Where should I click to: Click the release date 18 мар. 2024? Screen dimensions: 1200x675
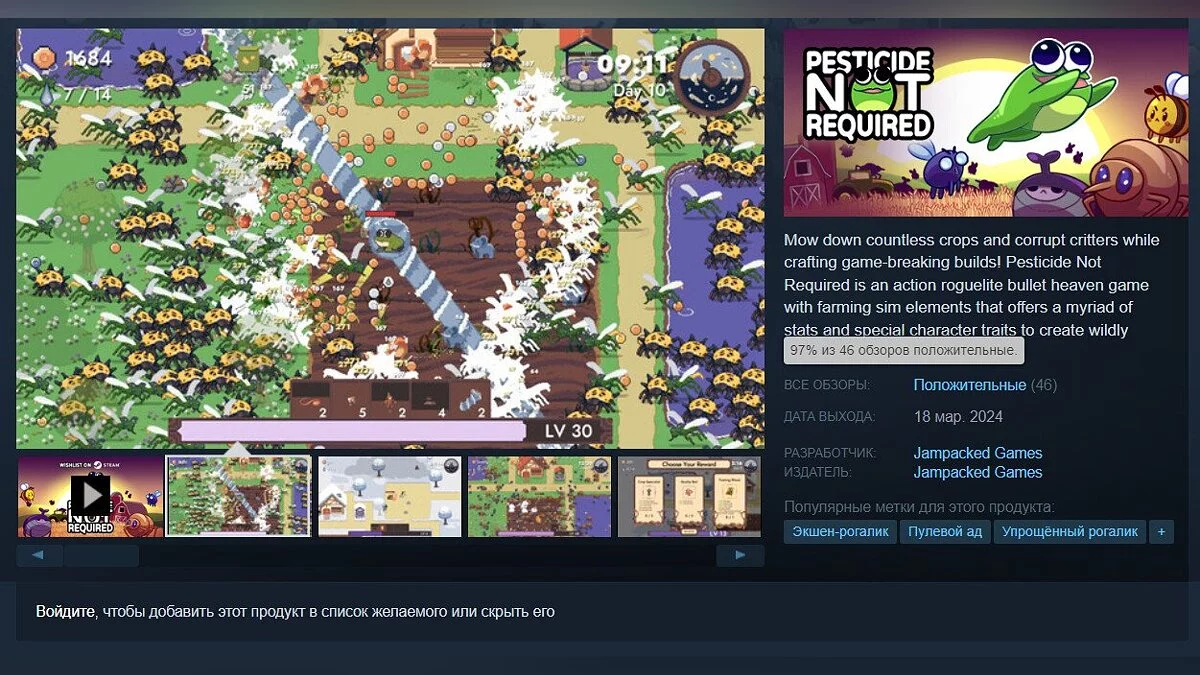pos(958,416)
